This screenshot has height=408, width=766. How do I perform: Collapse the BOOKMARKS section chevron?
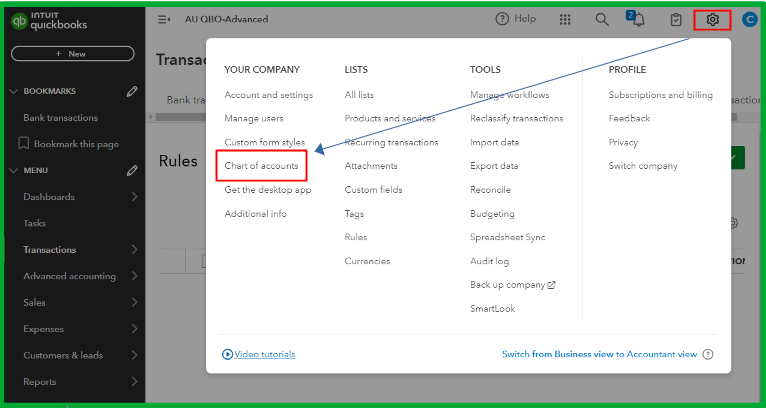(14, 91)
